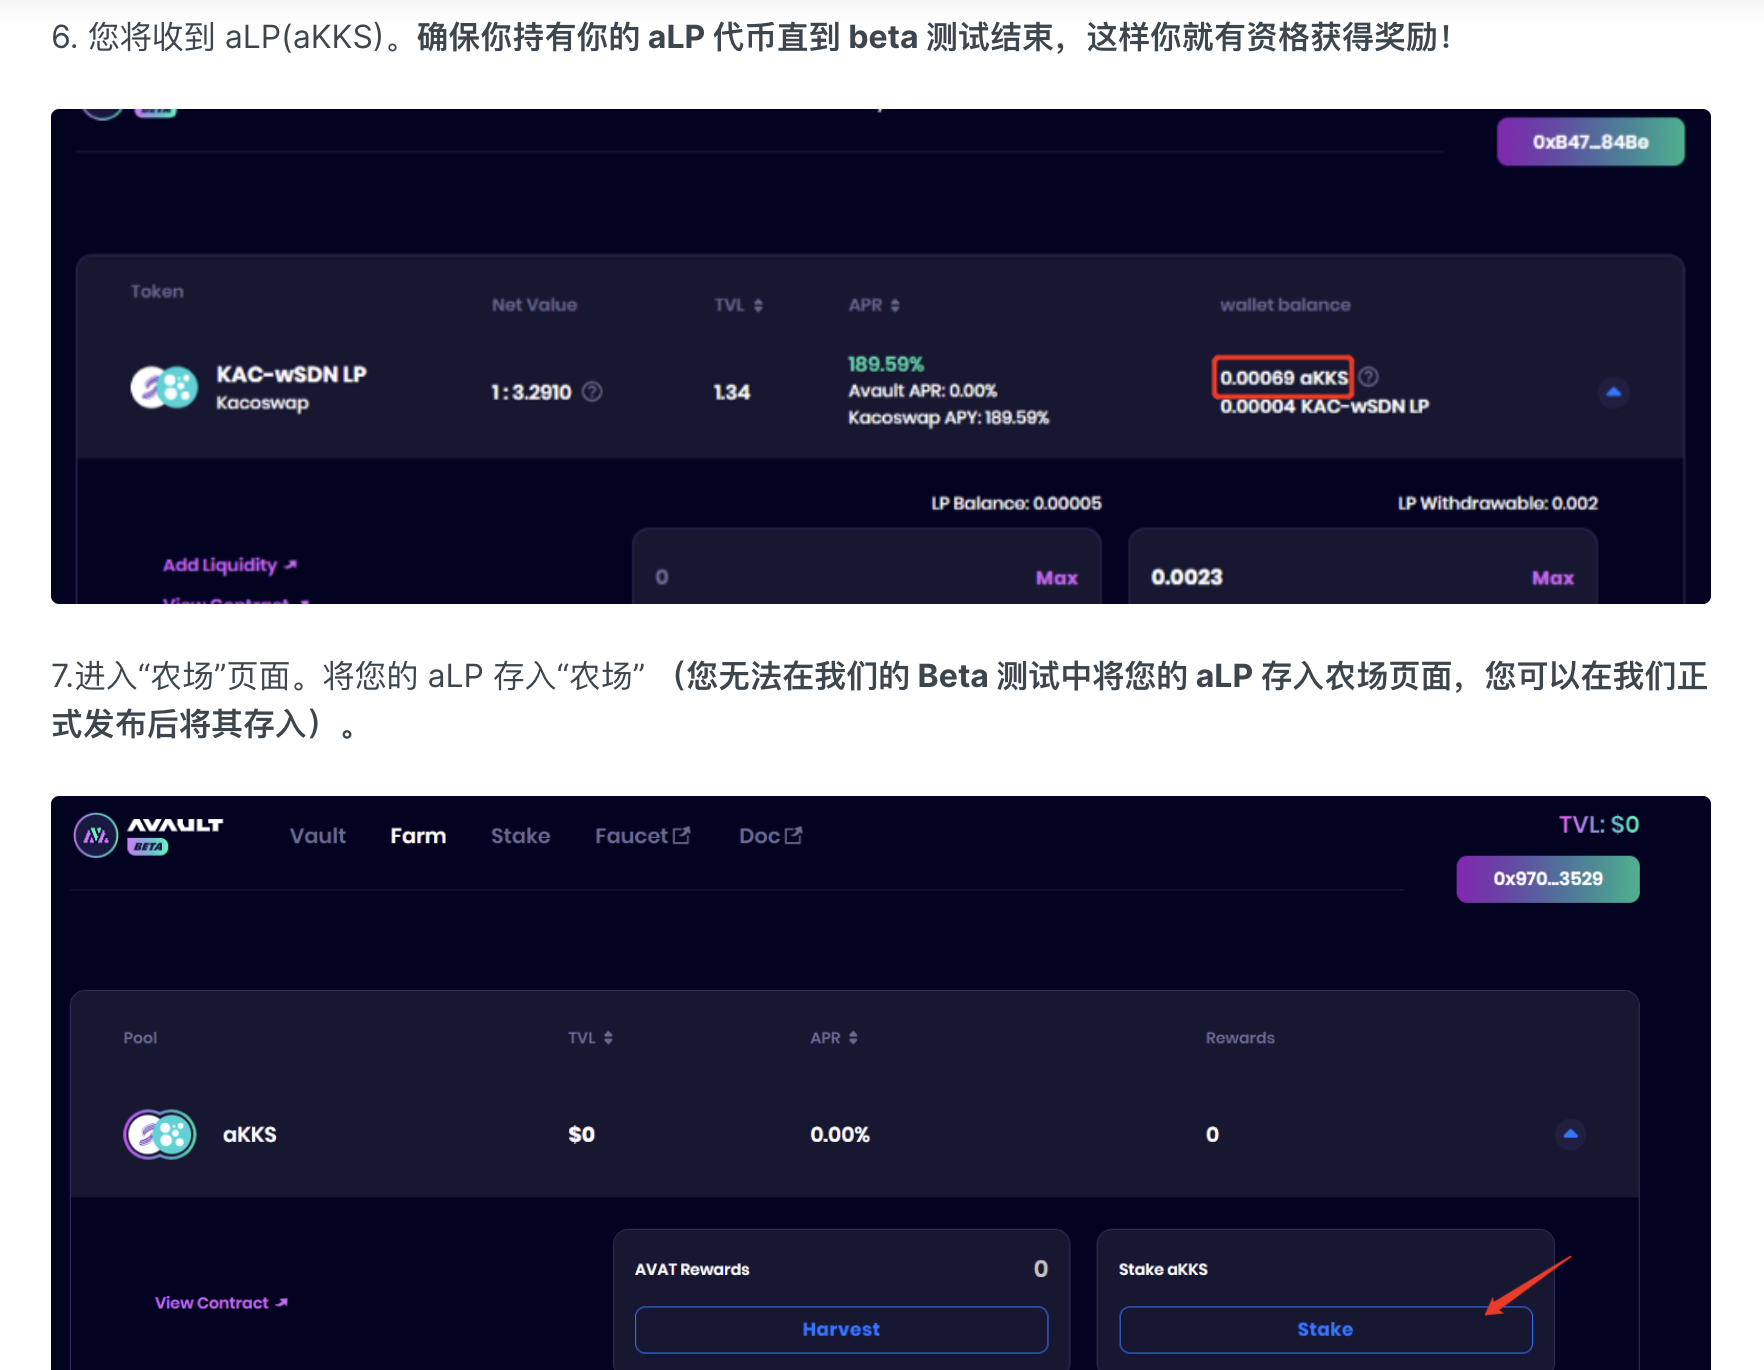Click Max in the LP Withdrawable field
1764x1370 pixels.
click(x=1552, y=578)
